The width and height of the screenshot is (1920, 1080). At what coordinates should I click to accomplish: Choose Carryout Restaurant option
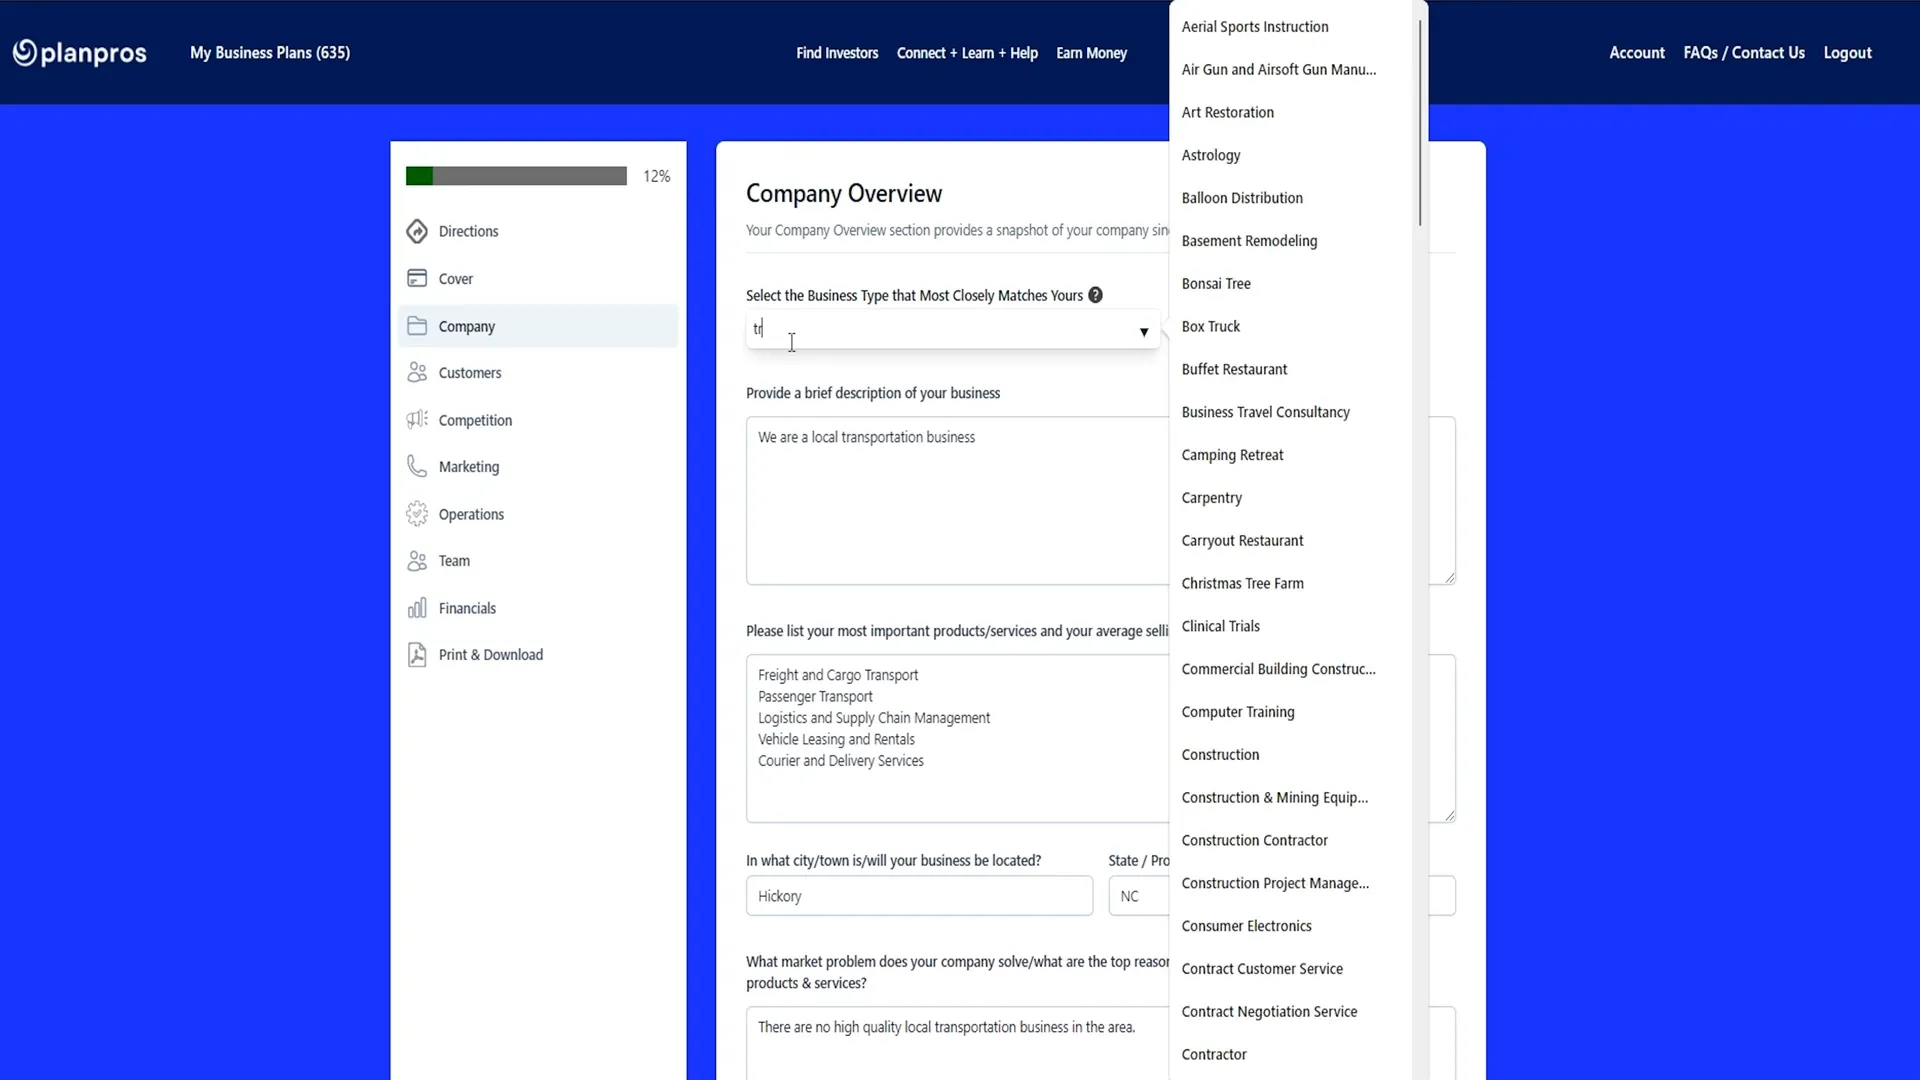pyautogui.click(x=1290, y=541)
